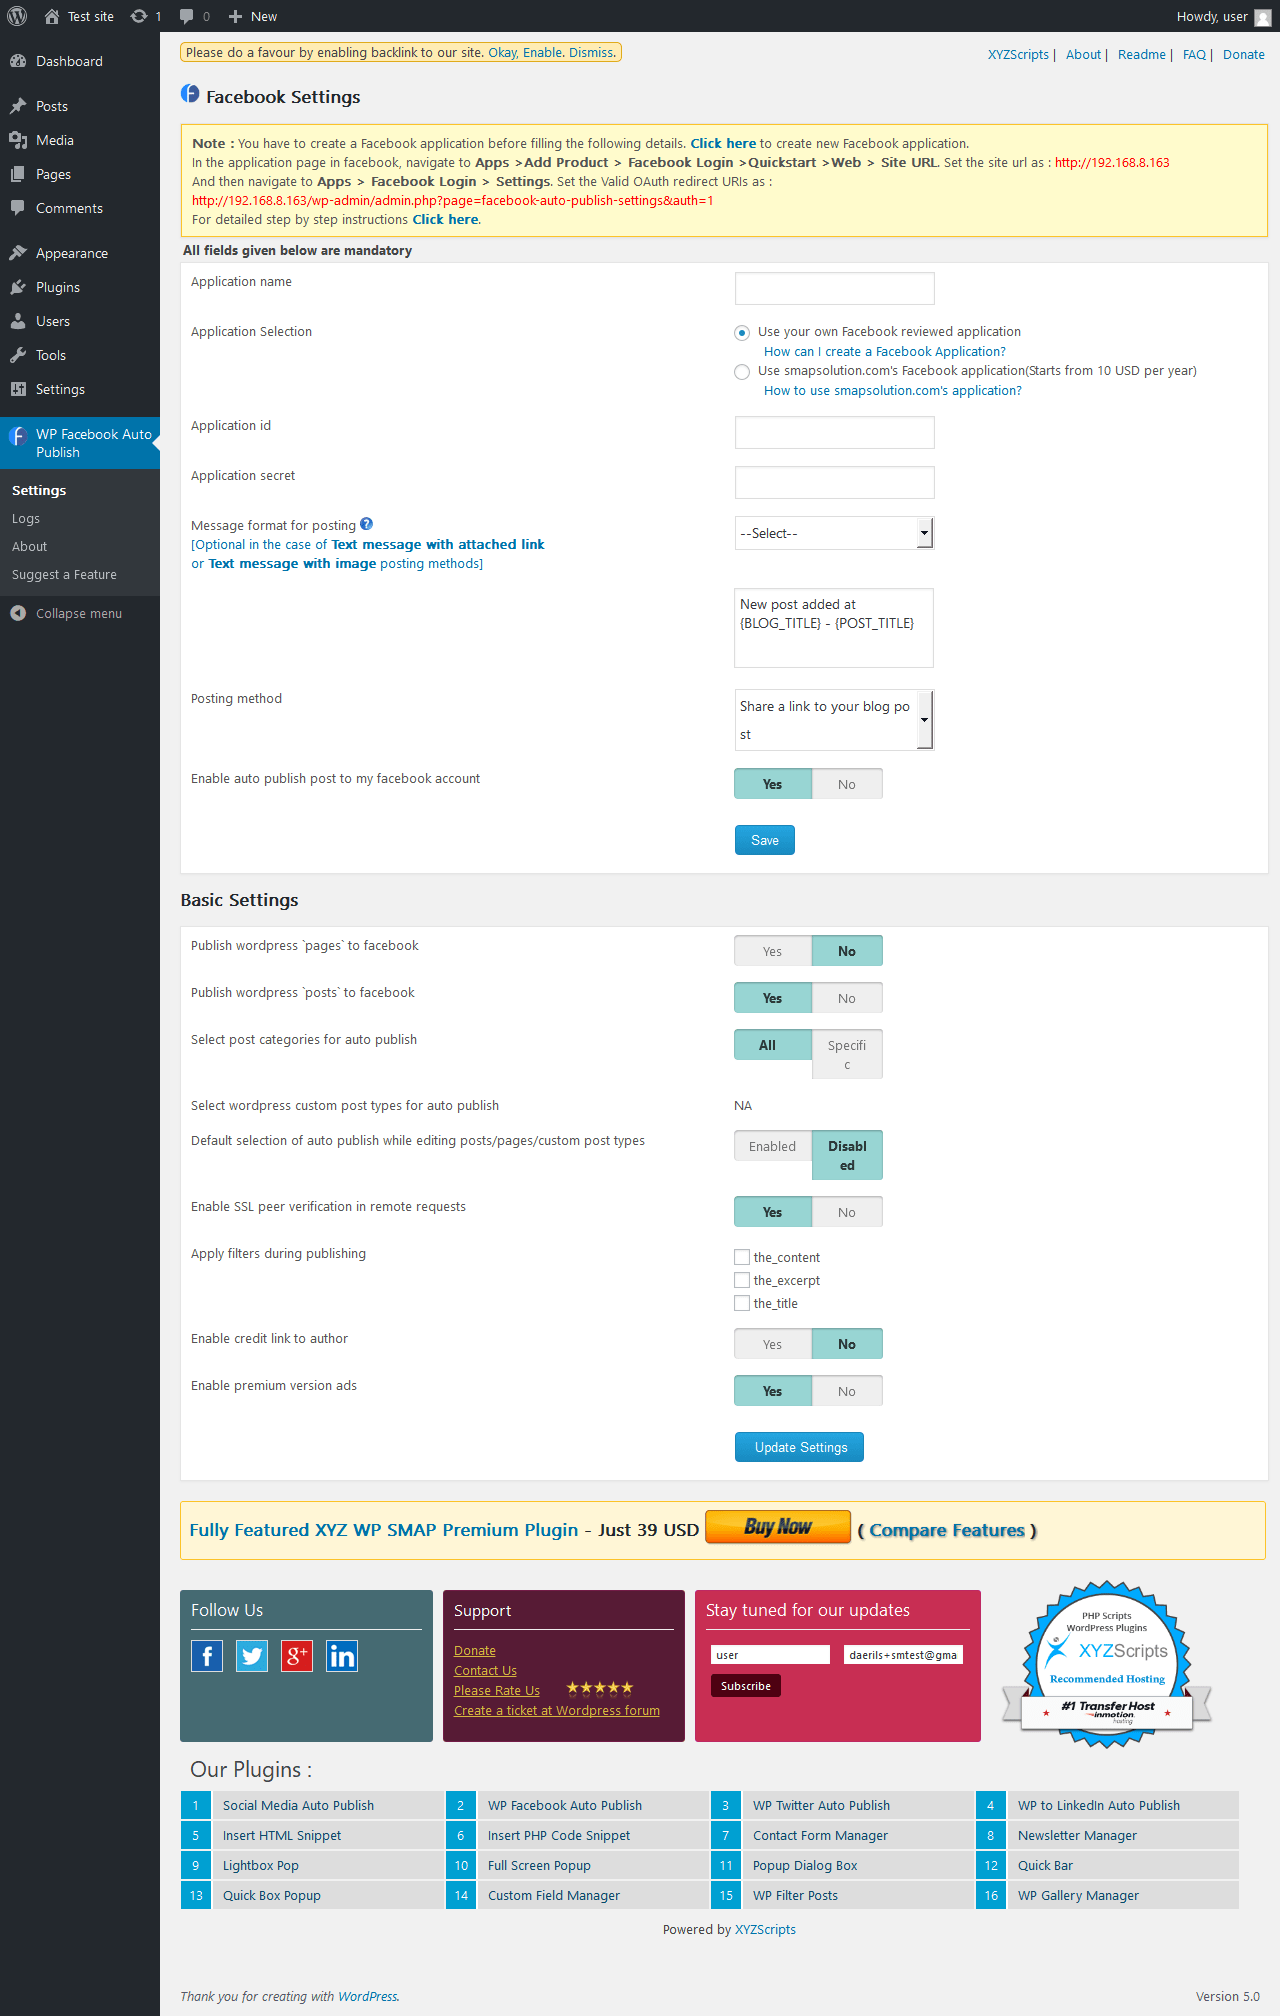Set publish wordpress pages to Yes

[x=773, y=951]
